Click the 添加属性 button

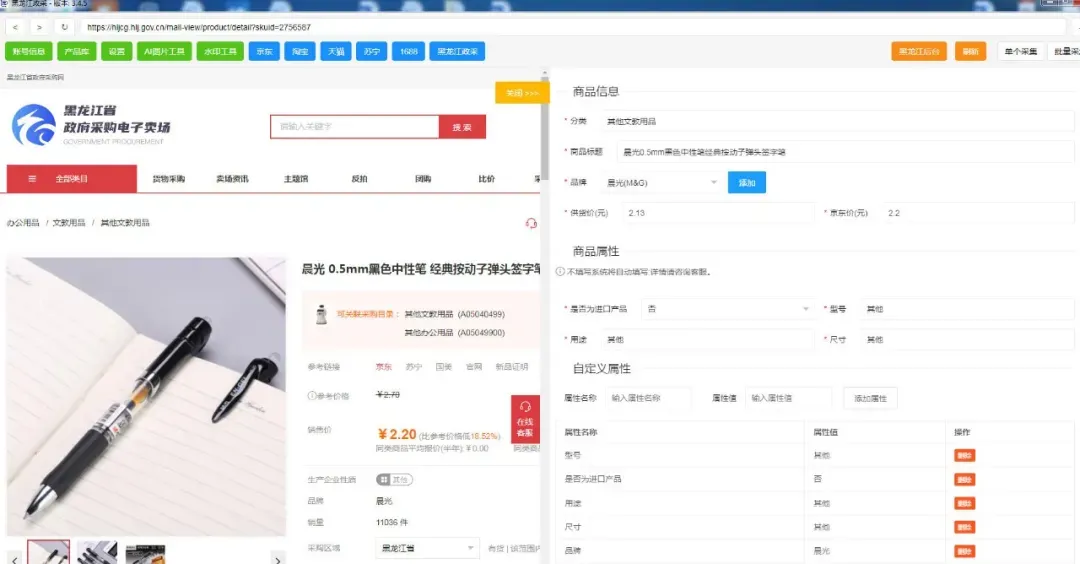click(870, 398)
